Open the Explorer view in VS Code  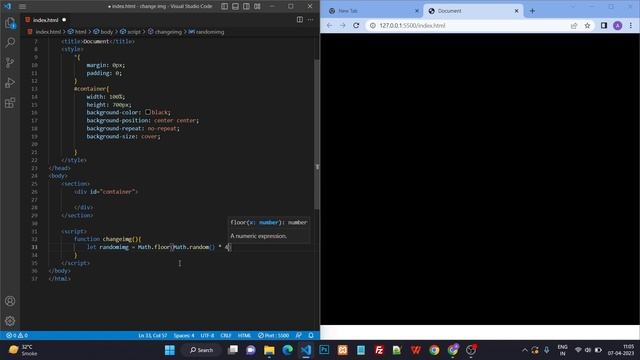[10, 23]
